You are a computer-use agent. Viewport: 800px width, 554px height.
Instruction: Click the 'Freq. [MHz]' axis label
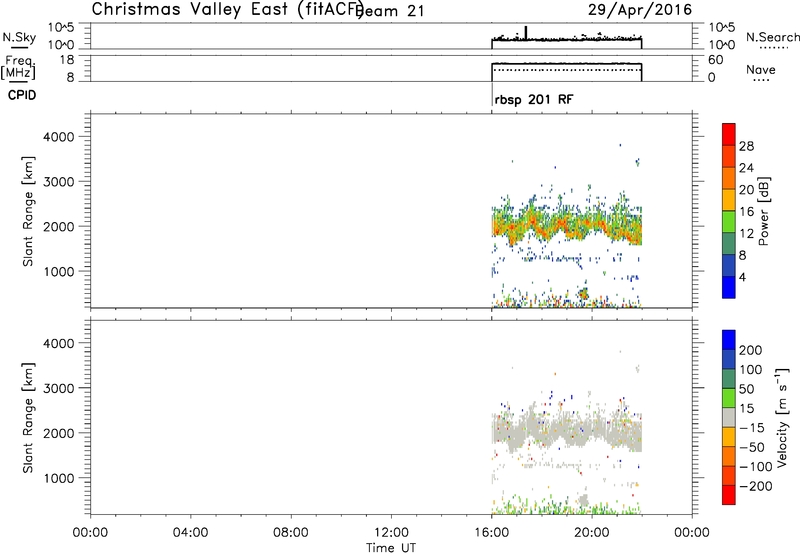(20, 68)
